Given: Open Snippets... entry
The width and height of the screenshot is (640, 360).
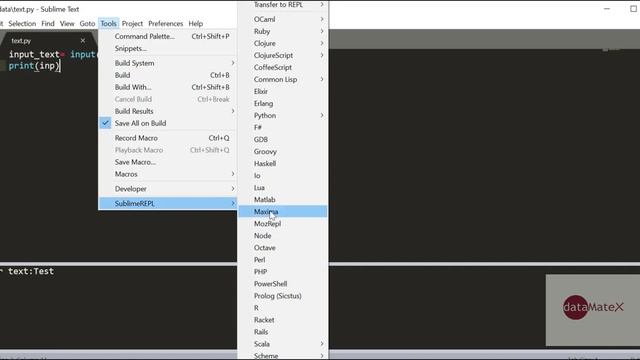Looking at the screenshot, I should (168, 48).
